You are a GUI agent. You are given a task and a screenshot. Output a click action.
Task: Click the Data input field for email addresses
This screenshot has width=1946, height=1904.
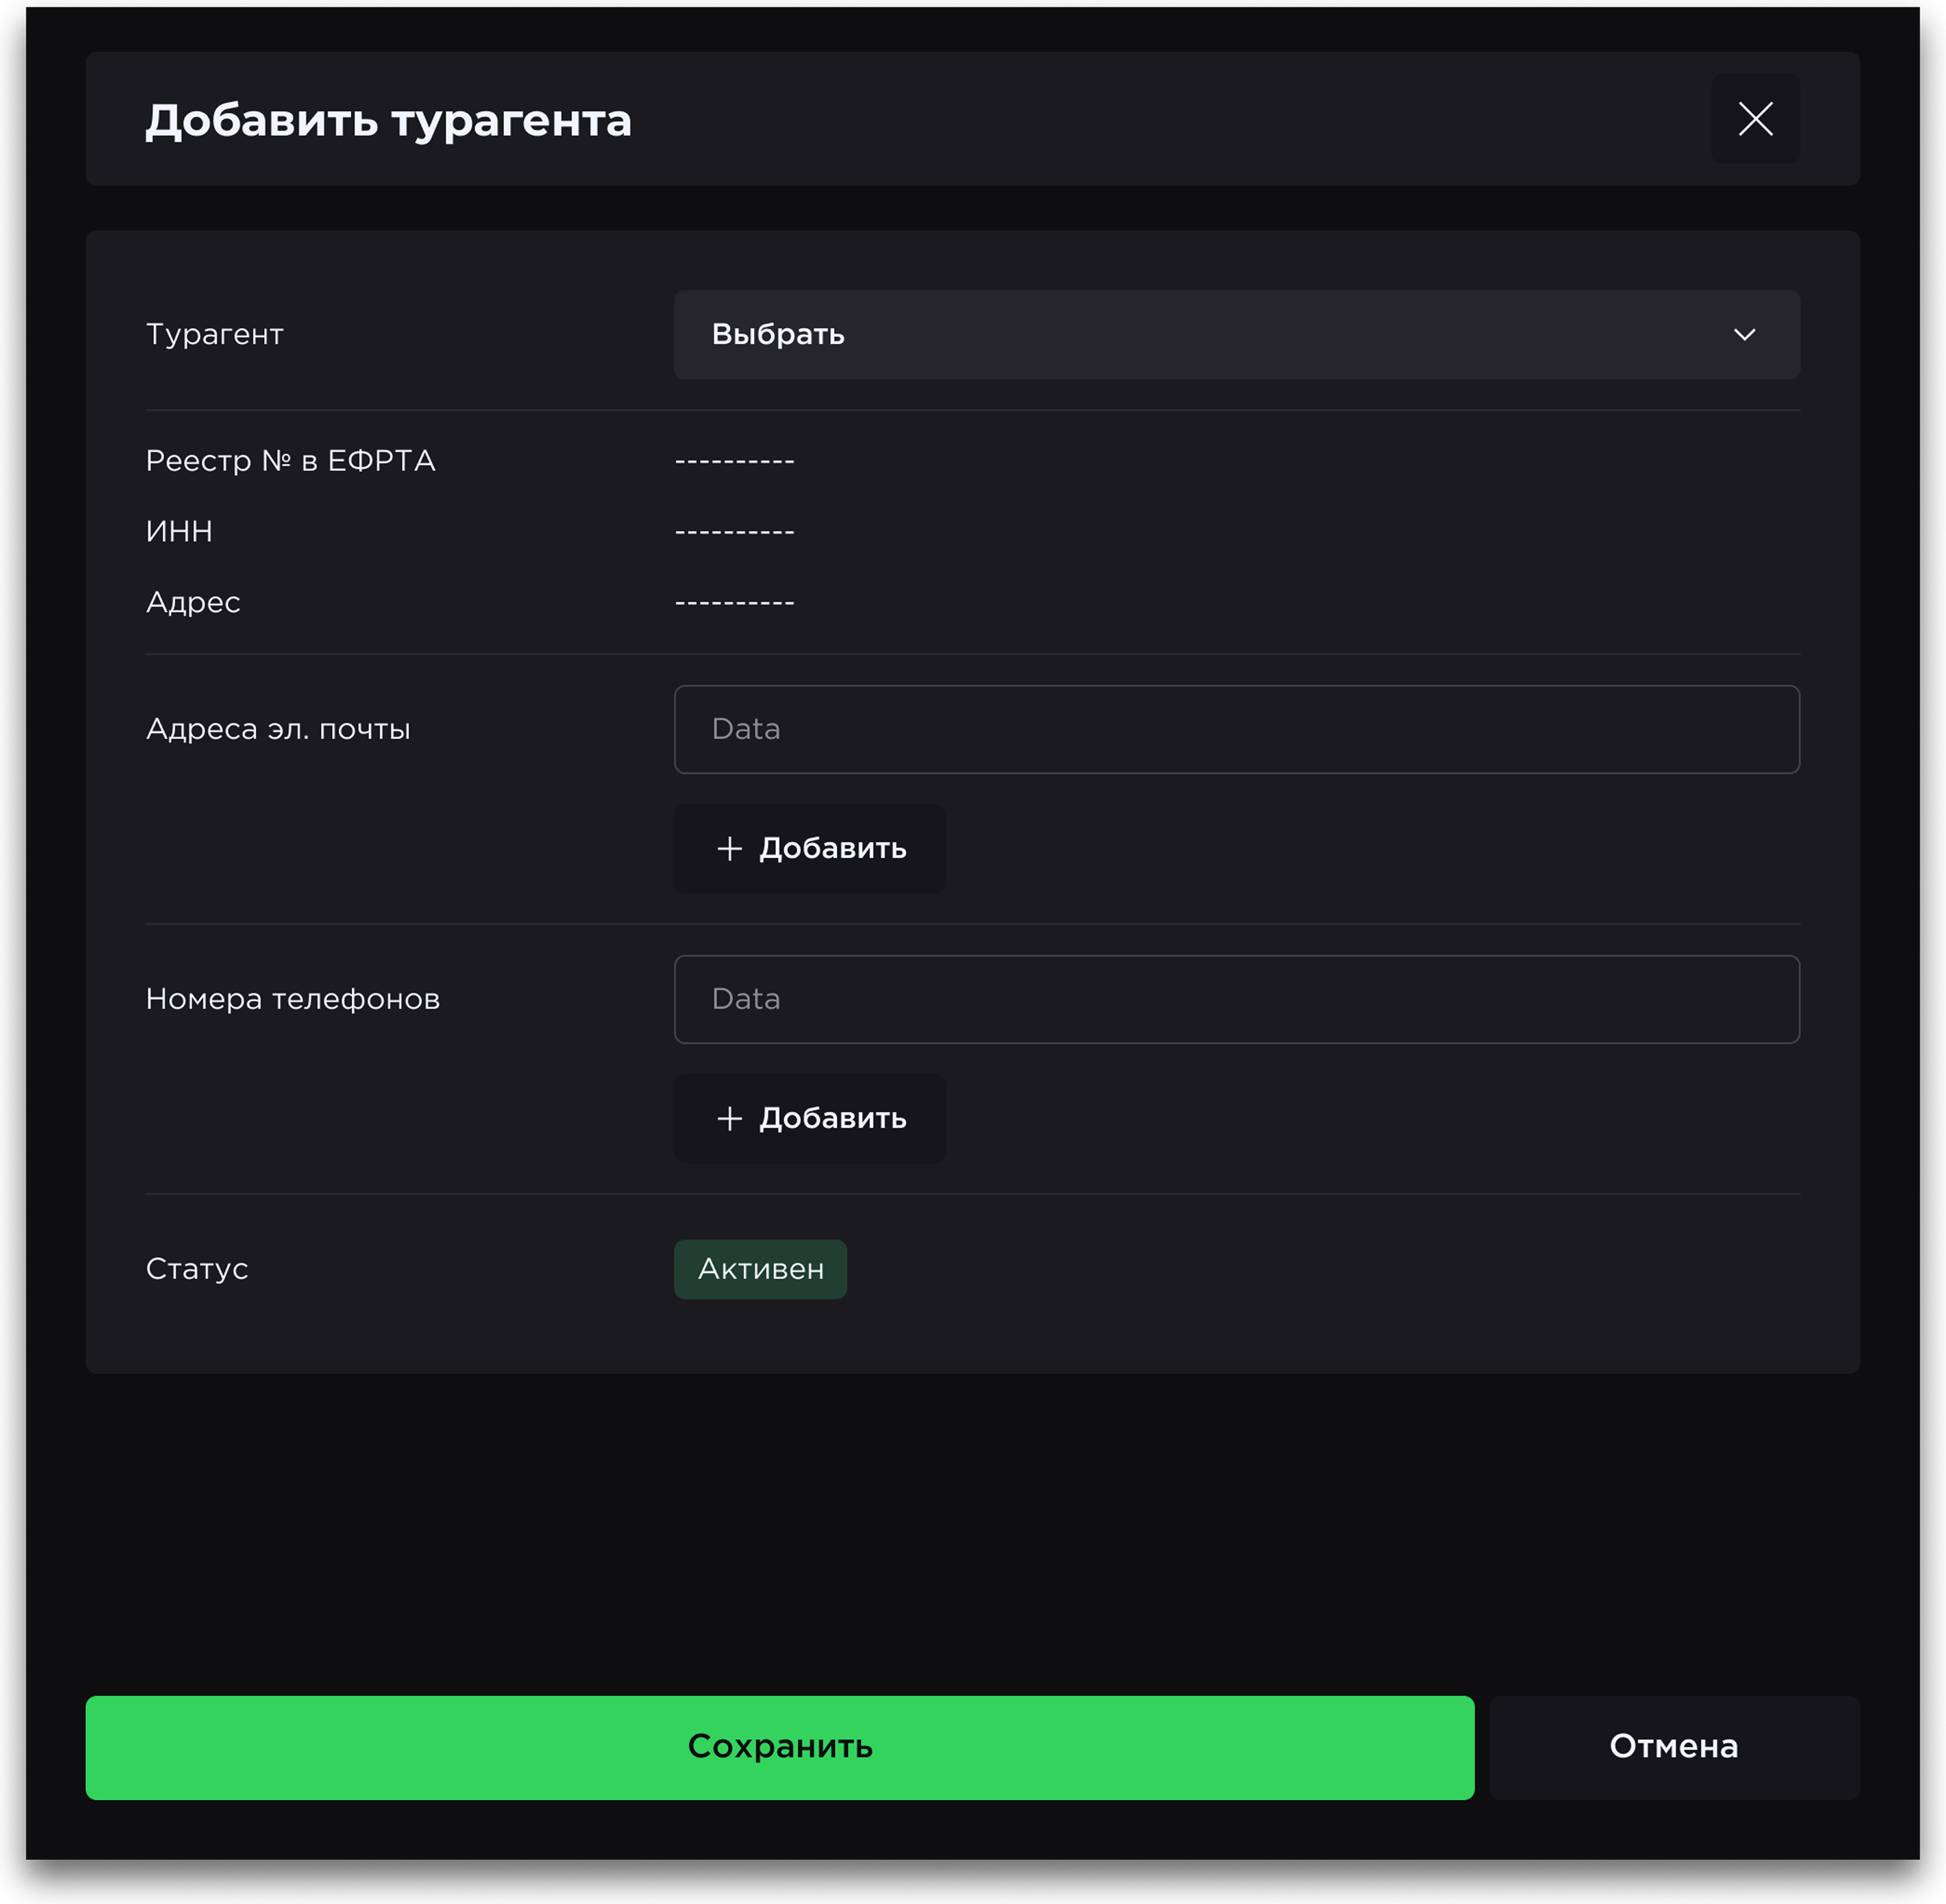(1236, 729)
